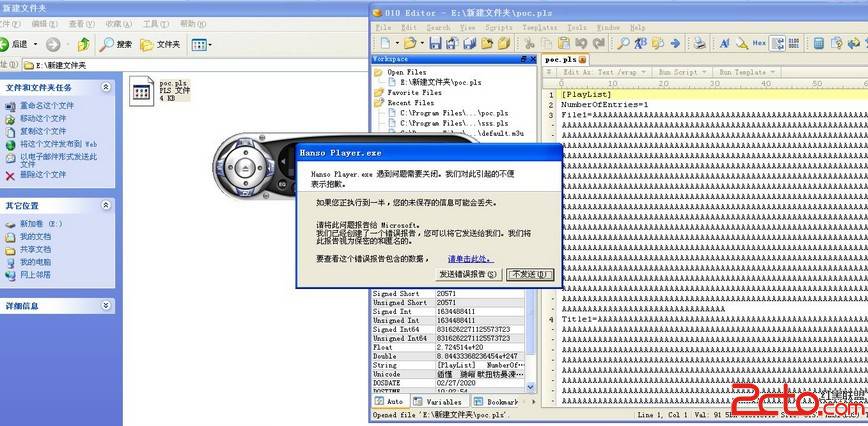The height and width of the screenshot is (426, 868).
Task: Click the Font A icon in 010 Editor toolbar
Action: coord(725,43)
